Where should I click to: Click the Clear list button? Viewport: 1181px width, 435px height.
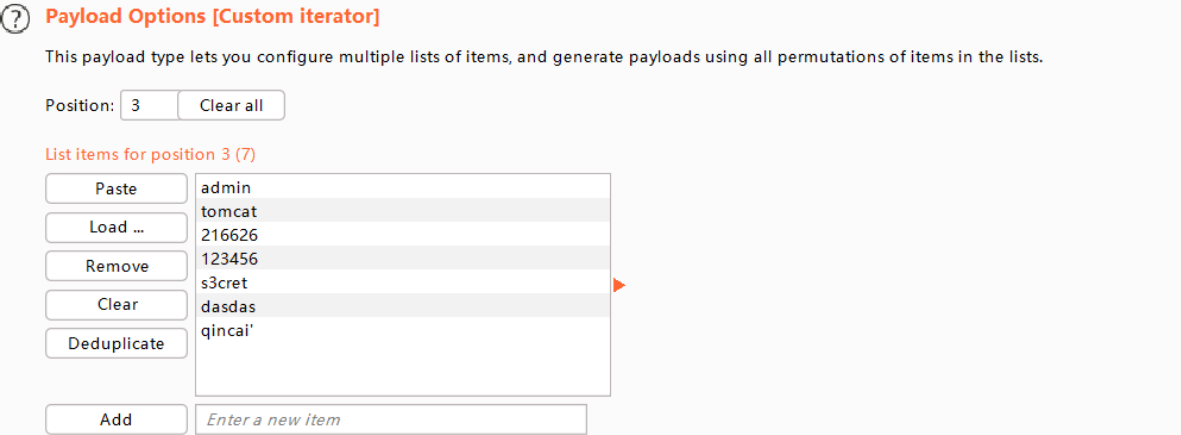(x=116, y=304)
